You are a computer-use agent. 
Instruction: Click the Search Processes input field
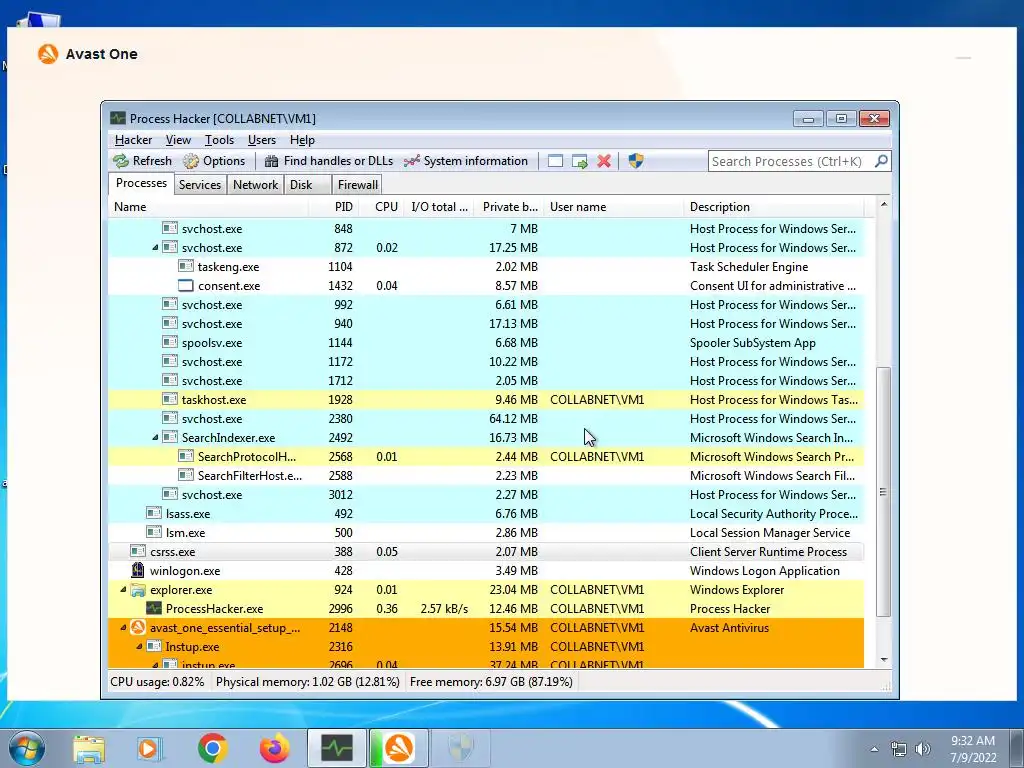(790, 161)
